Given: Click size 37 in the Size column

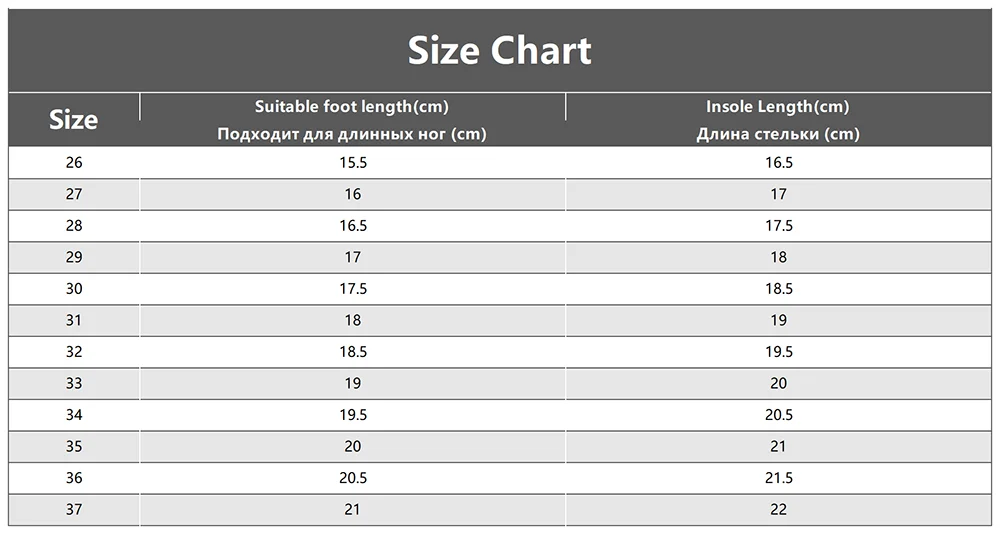Looking at the screenshot, I should 74,509.
